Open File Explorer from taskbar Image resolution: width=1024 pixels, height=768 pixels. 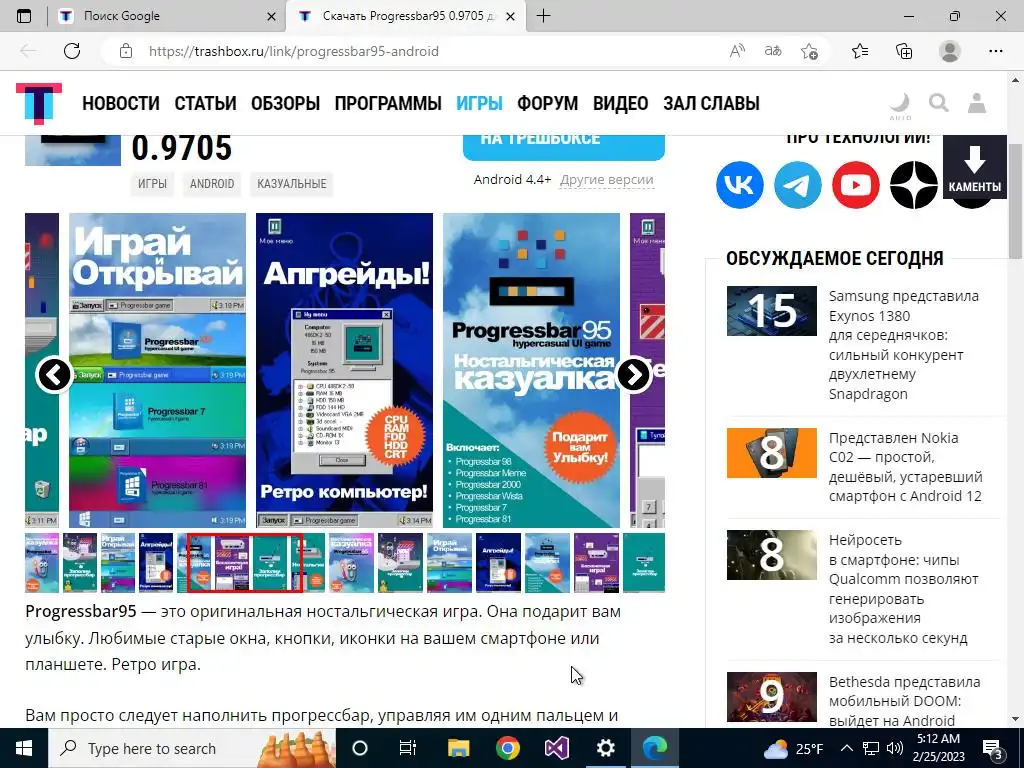458,748
